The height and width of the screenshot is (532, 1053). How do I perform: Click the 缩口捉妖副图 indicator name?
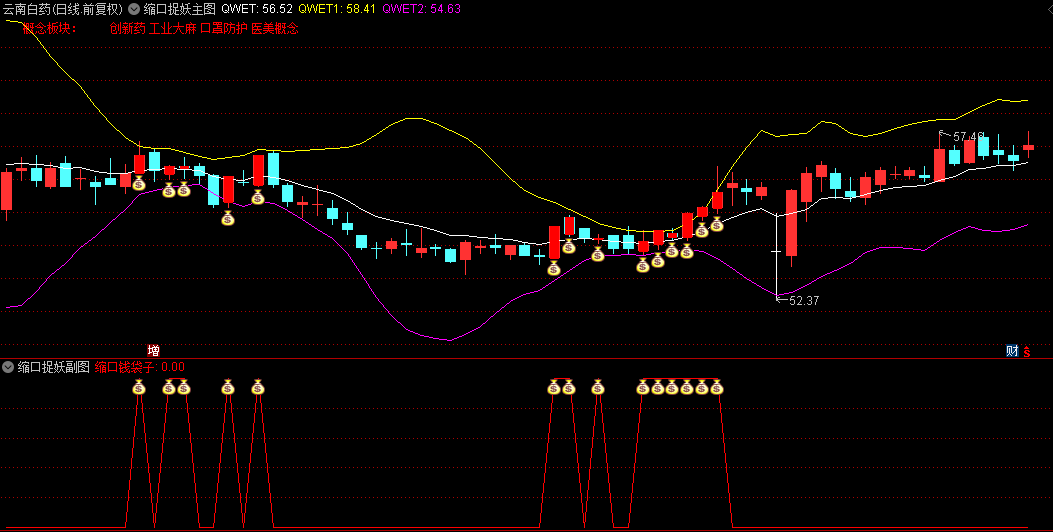(x=54, y=367)
